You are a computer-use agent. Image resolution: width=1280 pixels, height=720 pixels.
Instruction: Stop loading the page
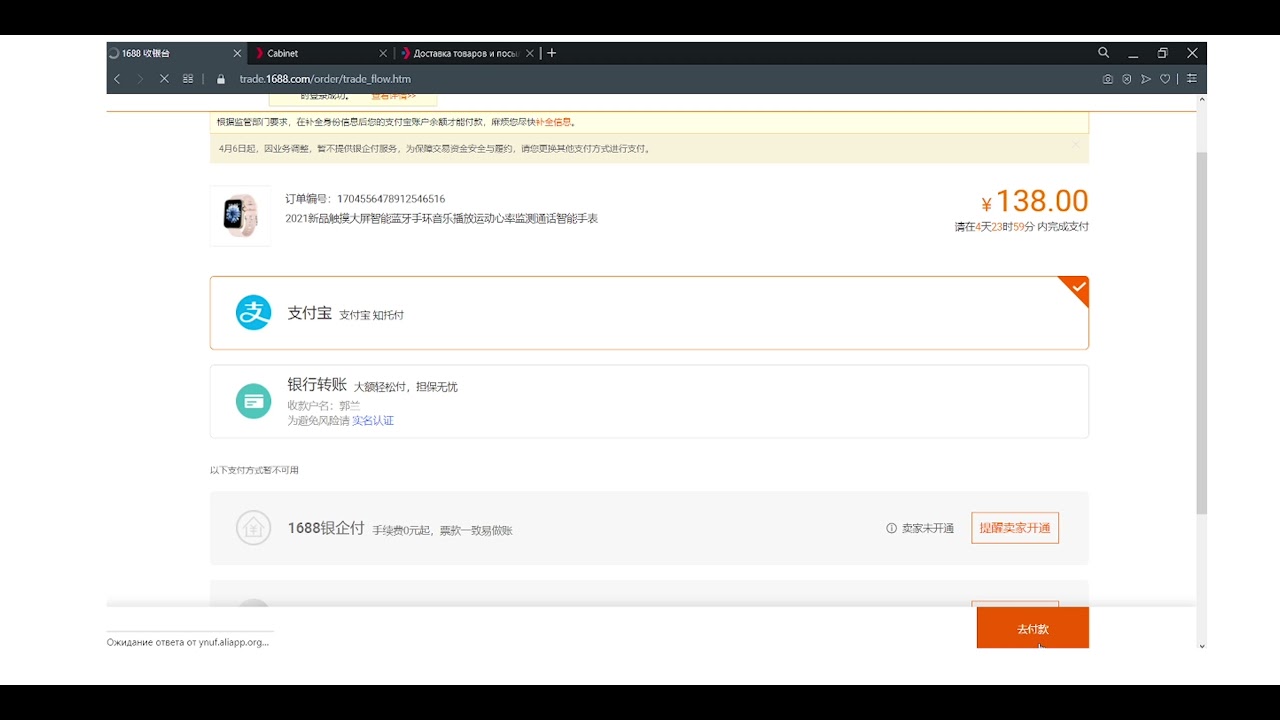click(164, 79)
